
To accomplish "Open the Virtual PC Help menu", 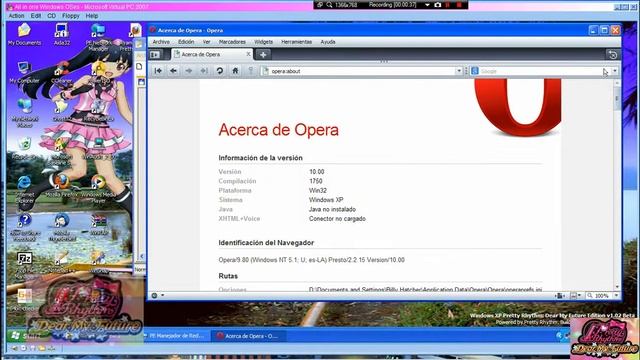I will (91, 16).
